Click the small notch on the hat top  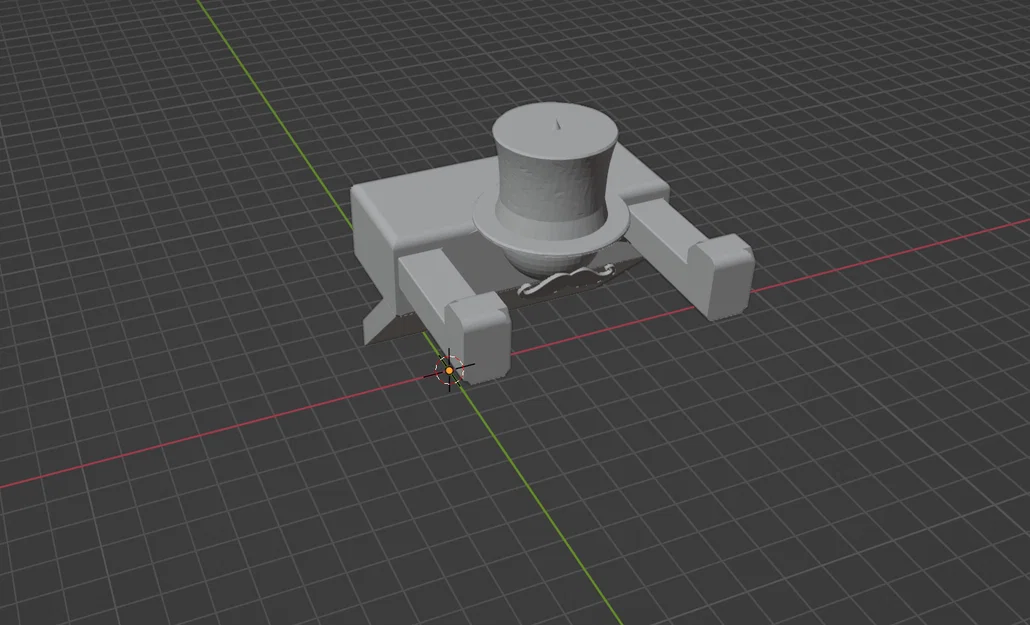[558, 124]
